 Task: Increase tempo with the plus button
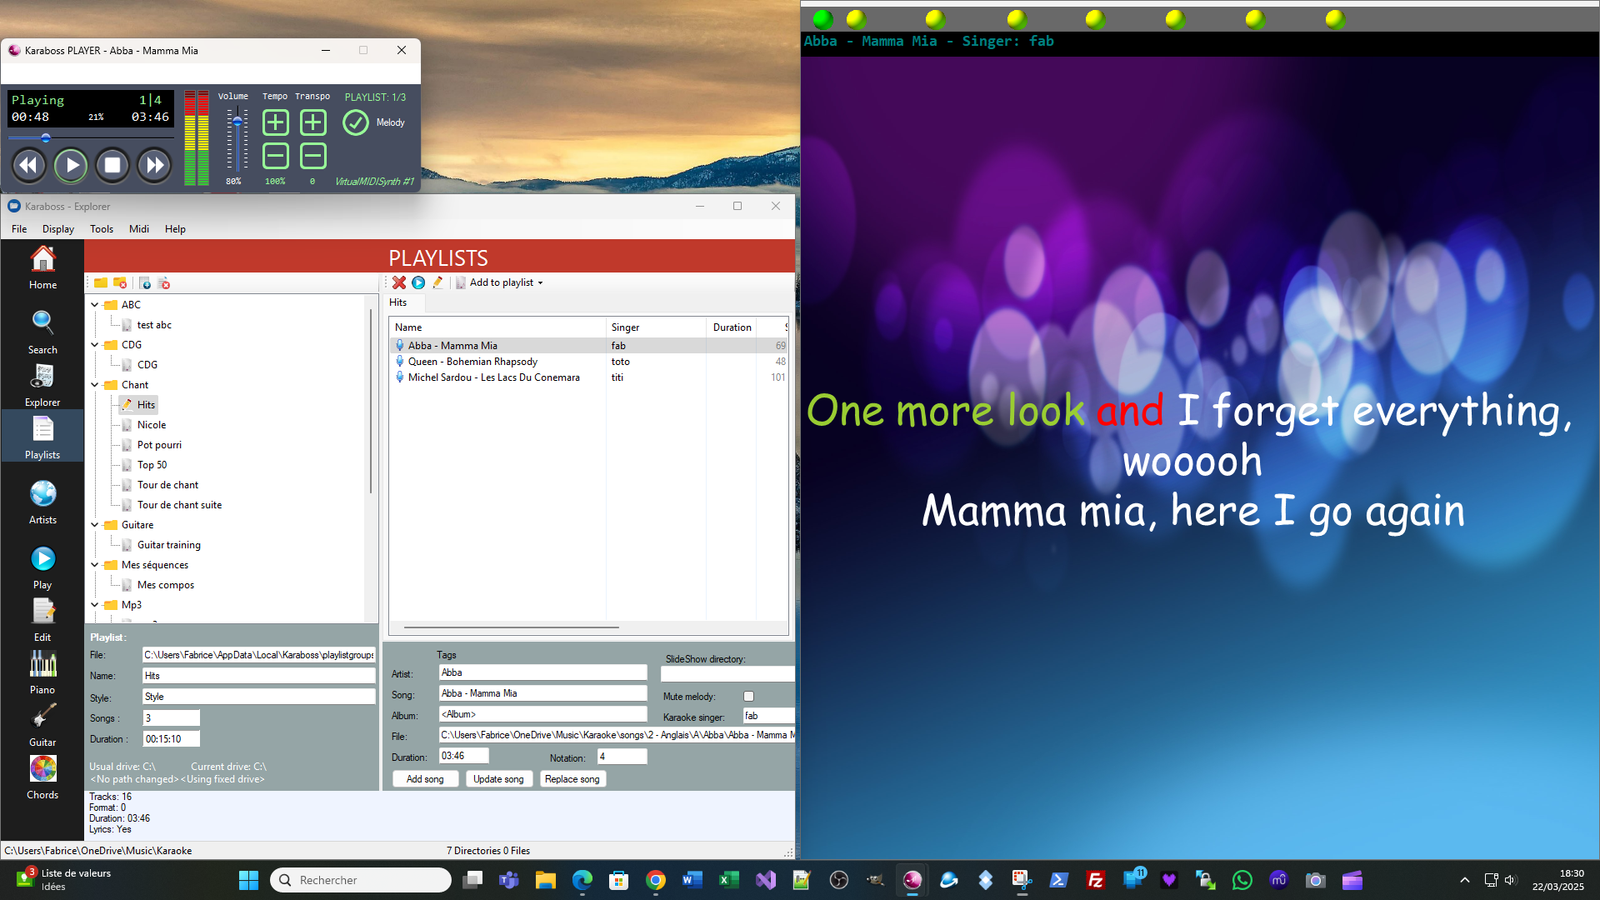click(x=275, y=122)
